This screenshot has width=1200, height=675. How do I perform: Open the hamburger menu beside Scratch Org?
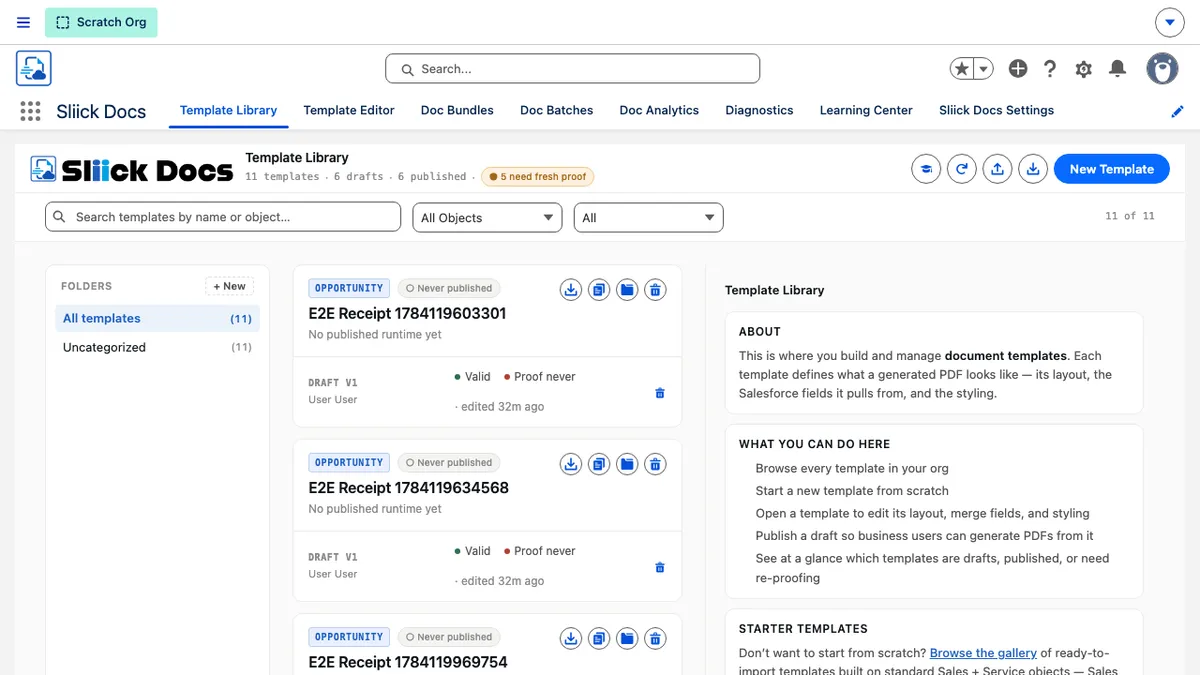coord(24,22)
